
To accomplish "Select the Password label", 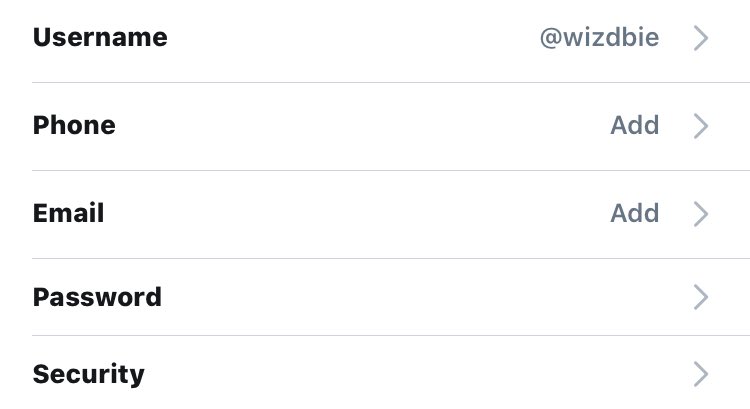I will tap(97, 297).
